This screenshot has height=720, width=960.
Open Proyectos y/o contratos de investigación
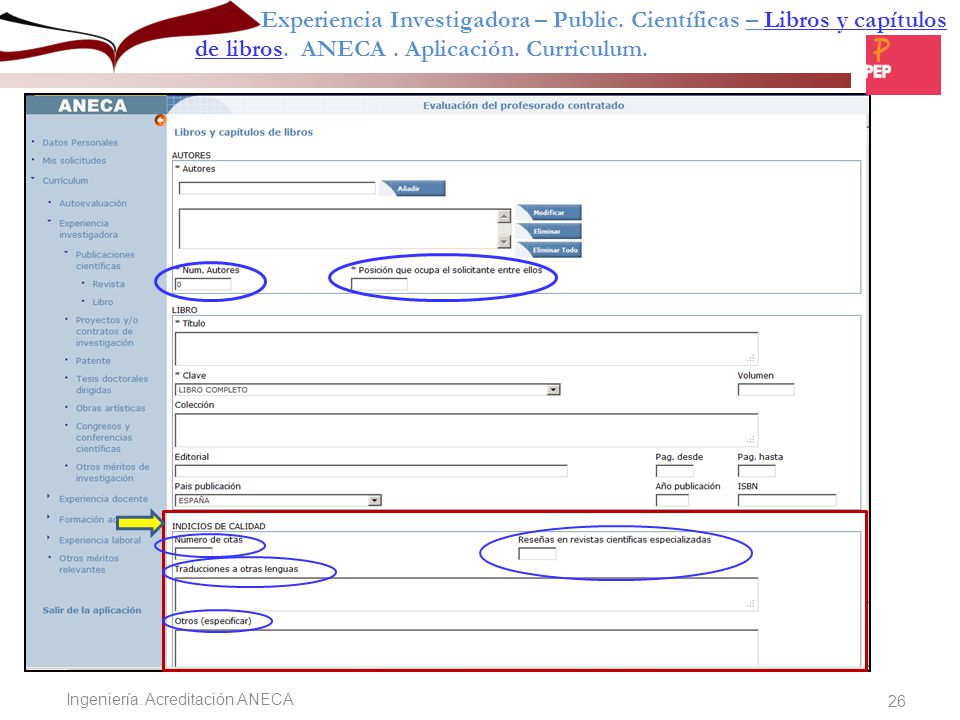point(107,331)
